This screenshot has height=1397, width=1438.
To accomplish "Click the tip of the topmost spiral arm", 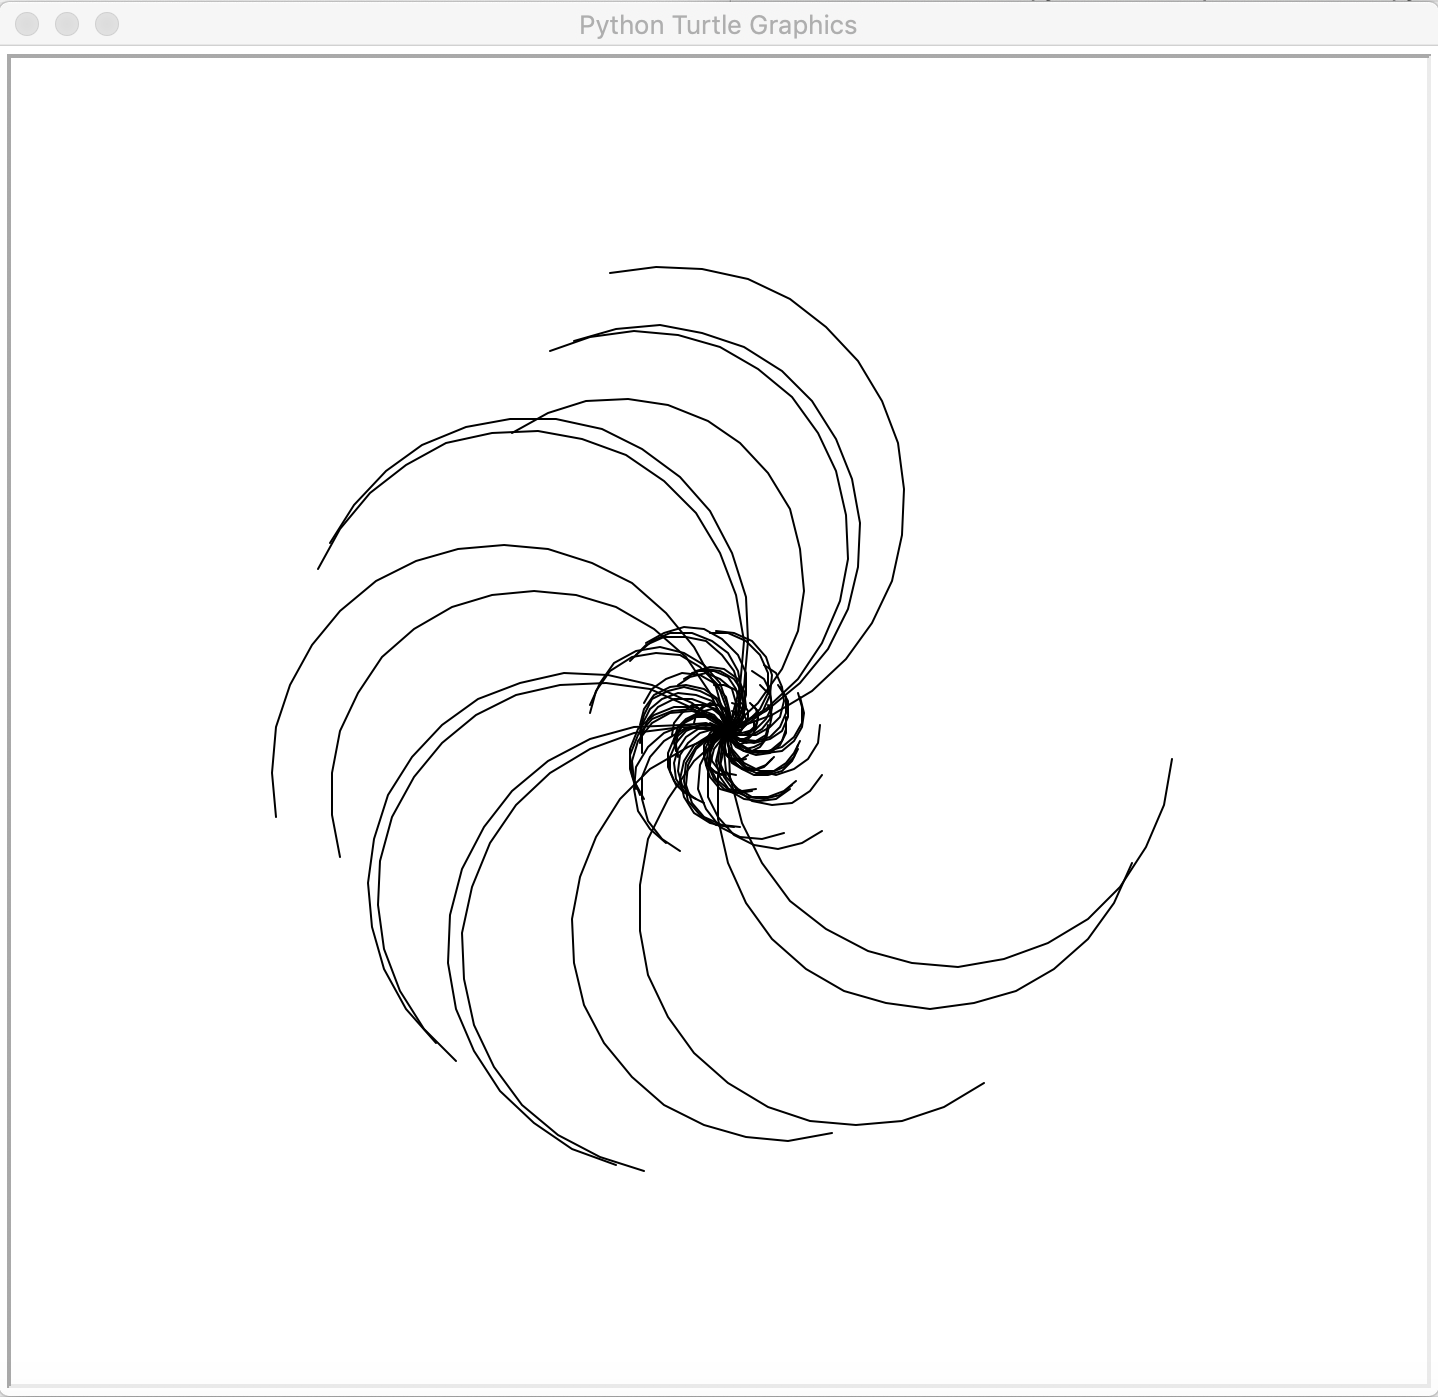I will pos(611,272).
